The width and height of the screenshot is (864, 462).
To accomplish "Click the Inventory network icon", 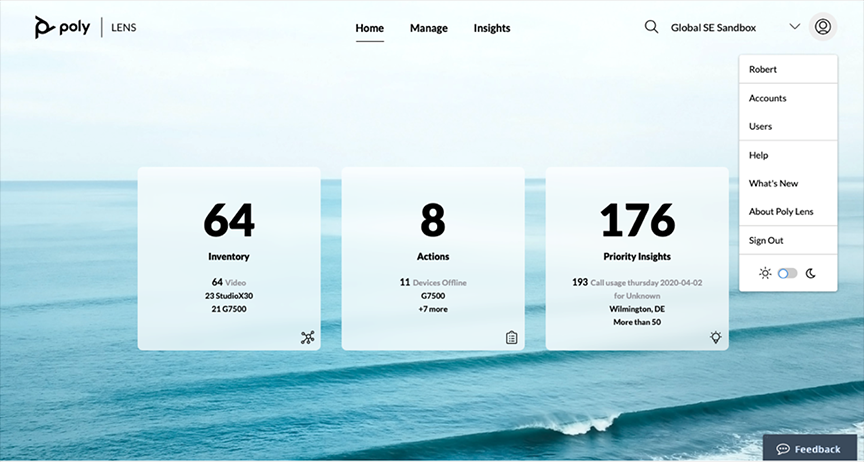I will [307, 337].
